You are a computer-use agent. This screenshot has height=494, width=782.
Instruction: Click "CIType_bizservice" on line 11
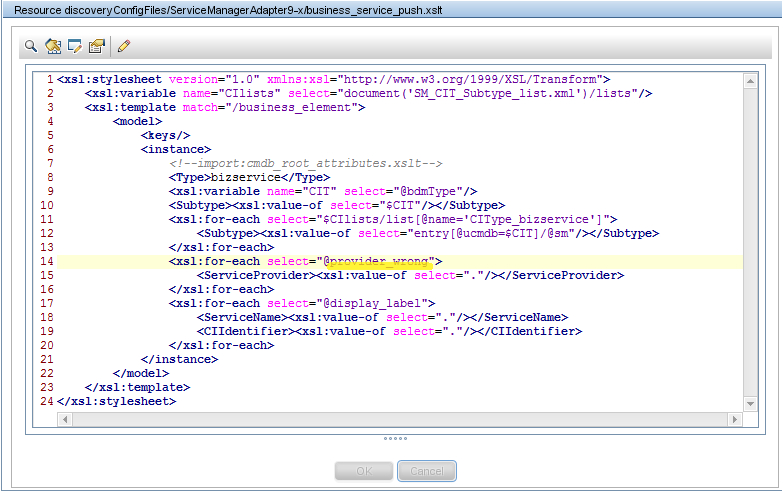tap(529, 219)
